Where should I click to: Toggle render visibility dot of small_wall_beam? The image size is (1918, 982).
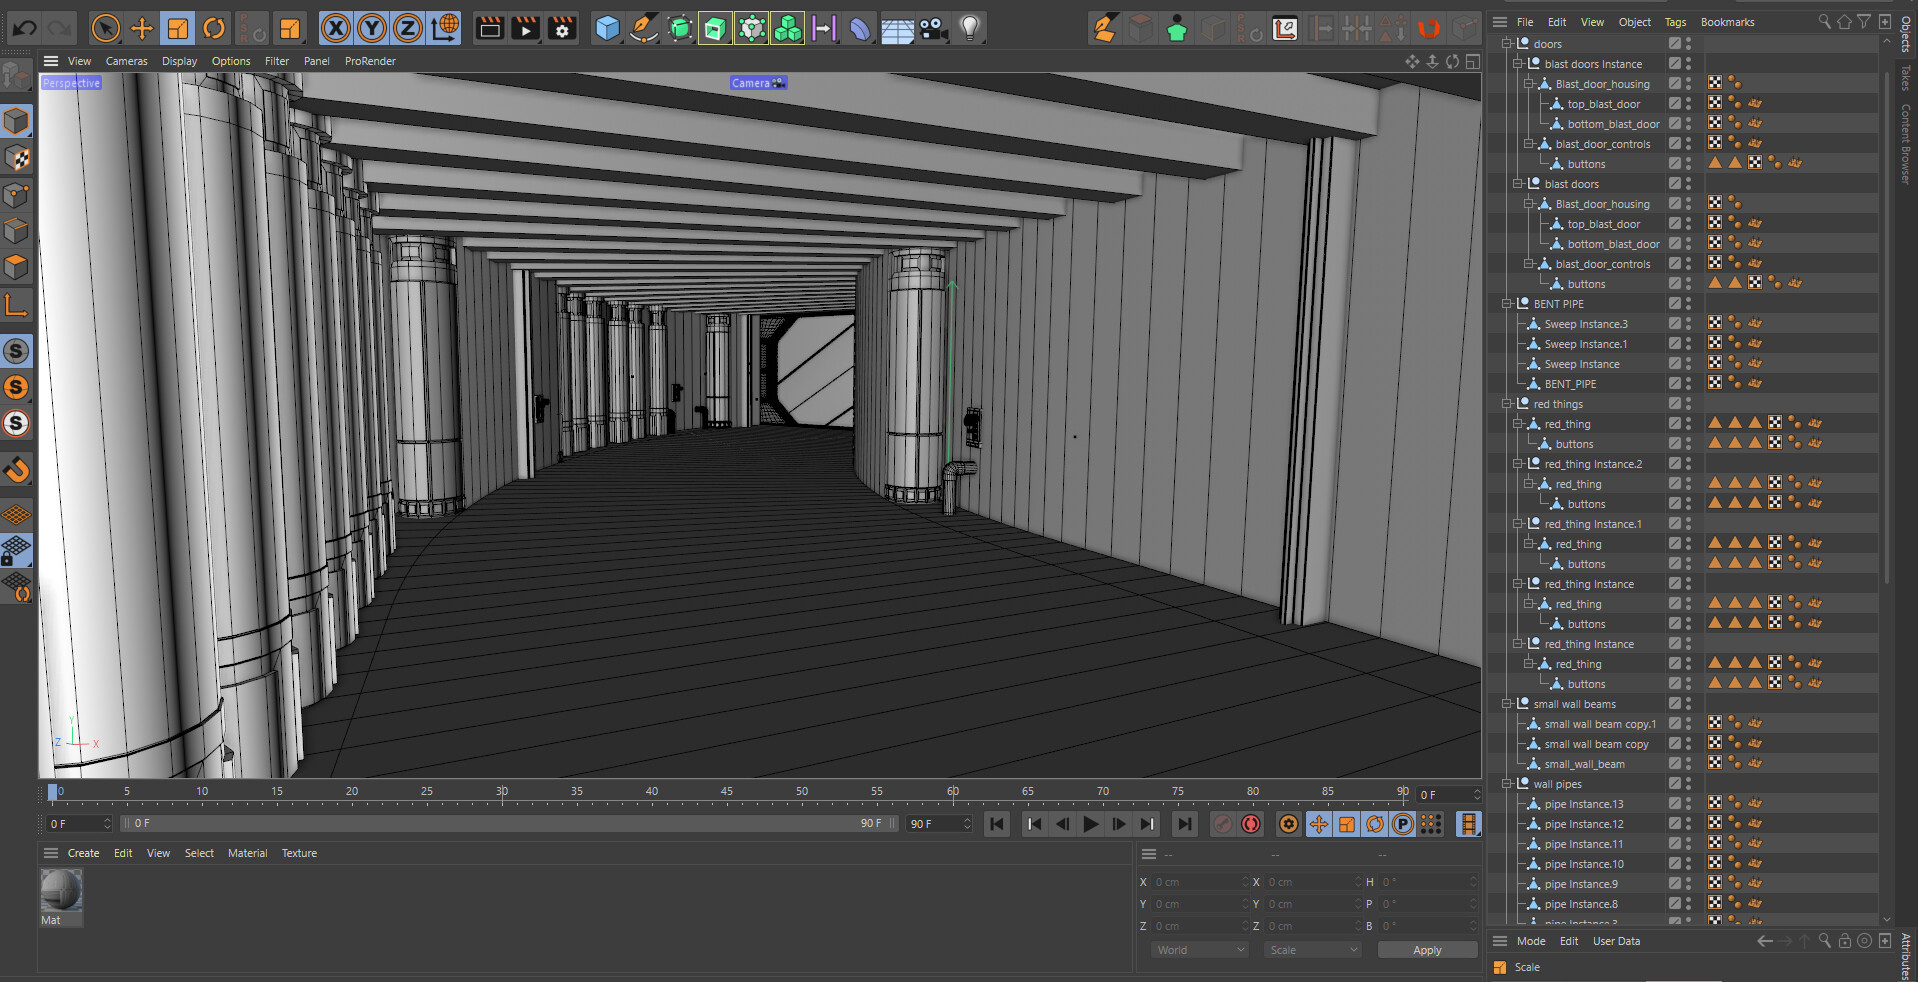[x=1688, y=767]
